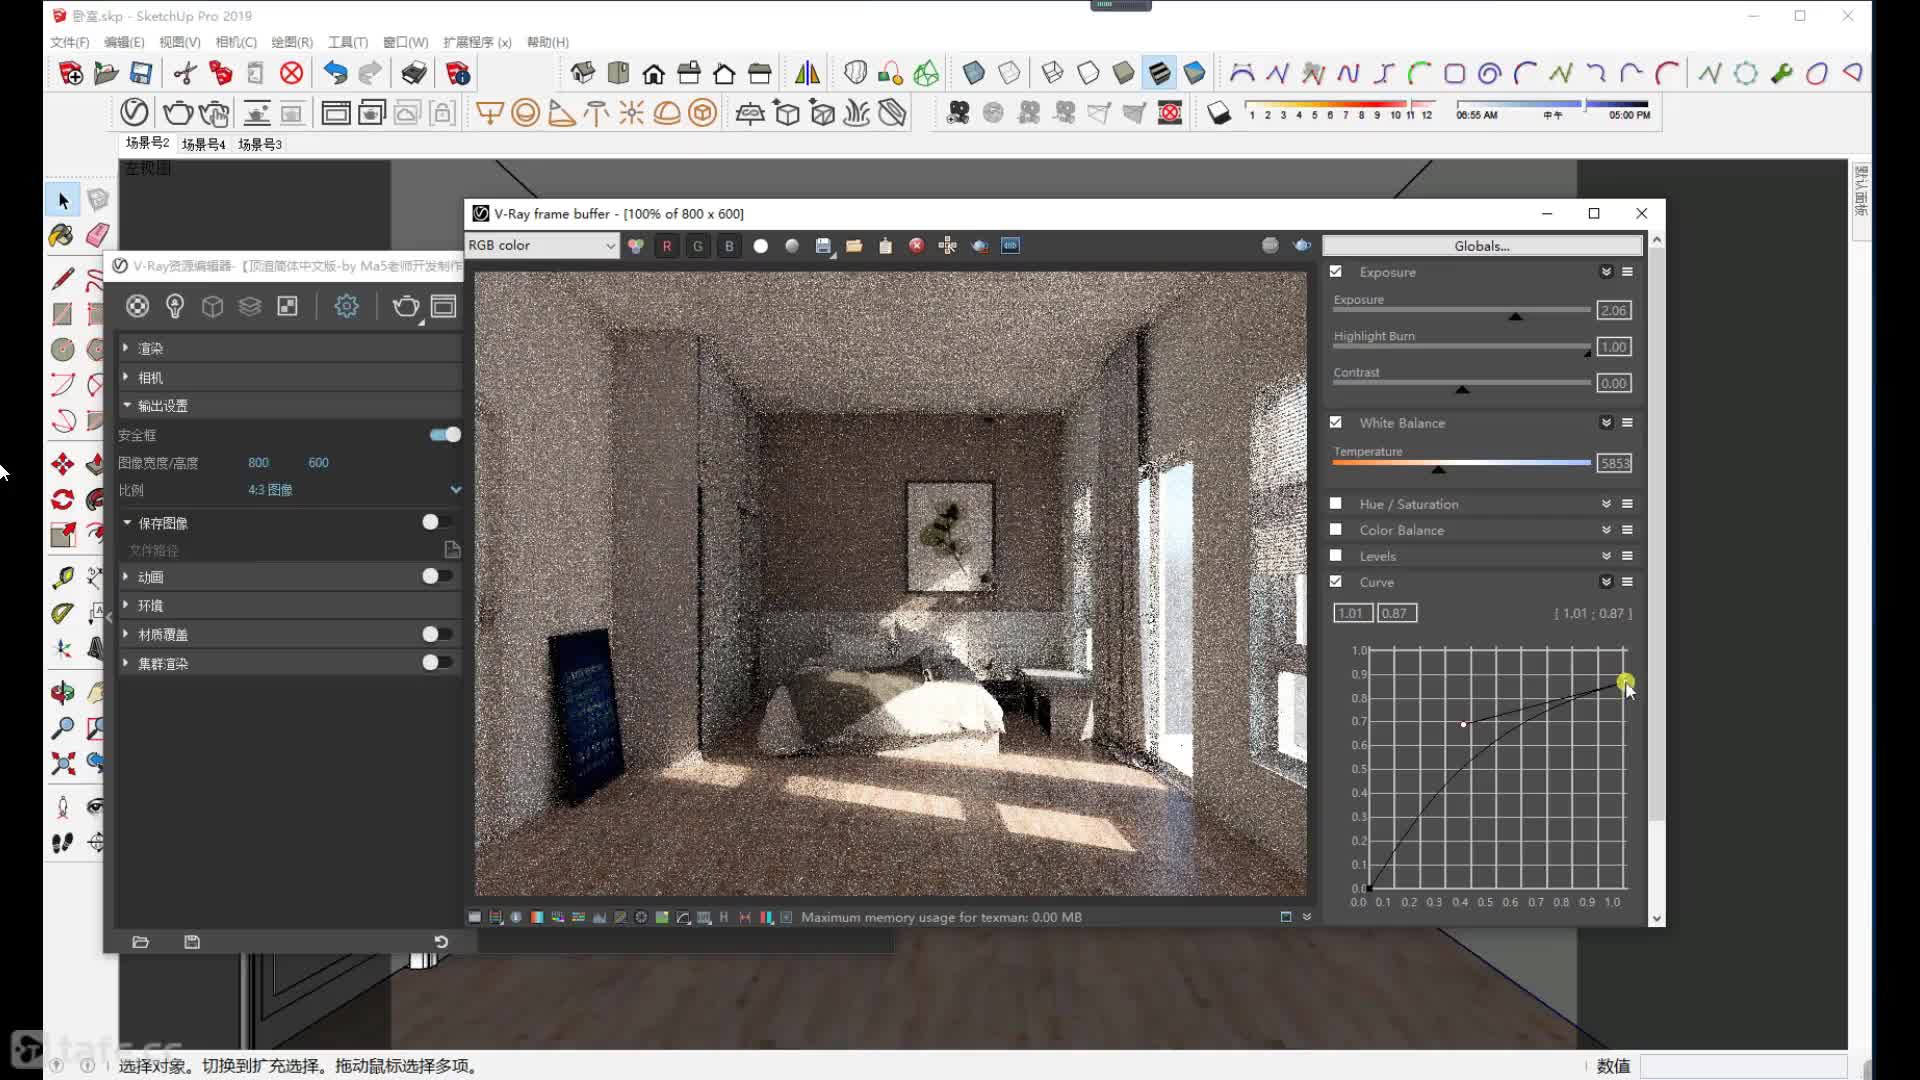
Task: Uncheck the White Balance checkbox
Action: (x=1336, y=423)
